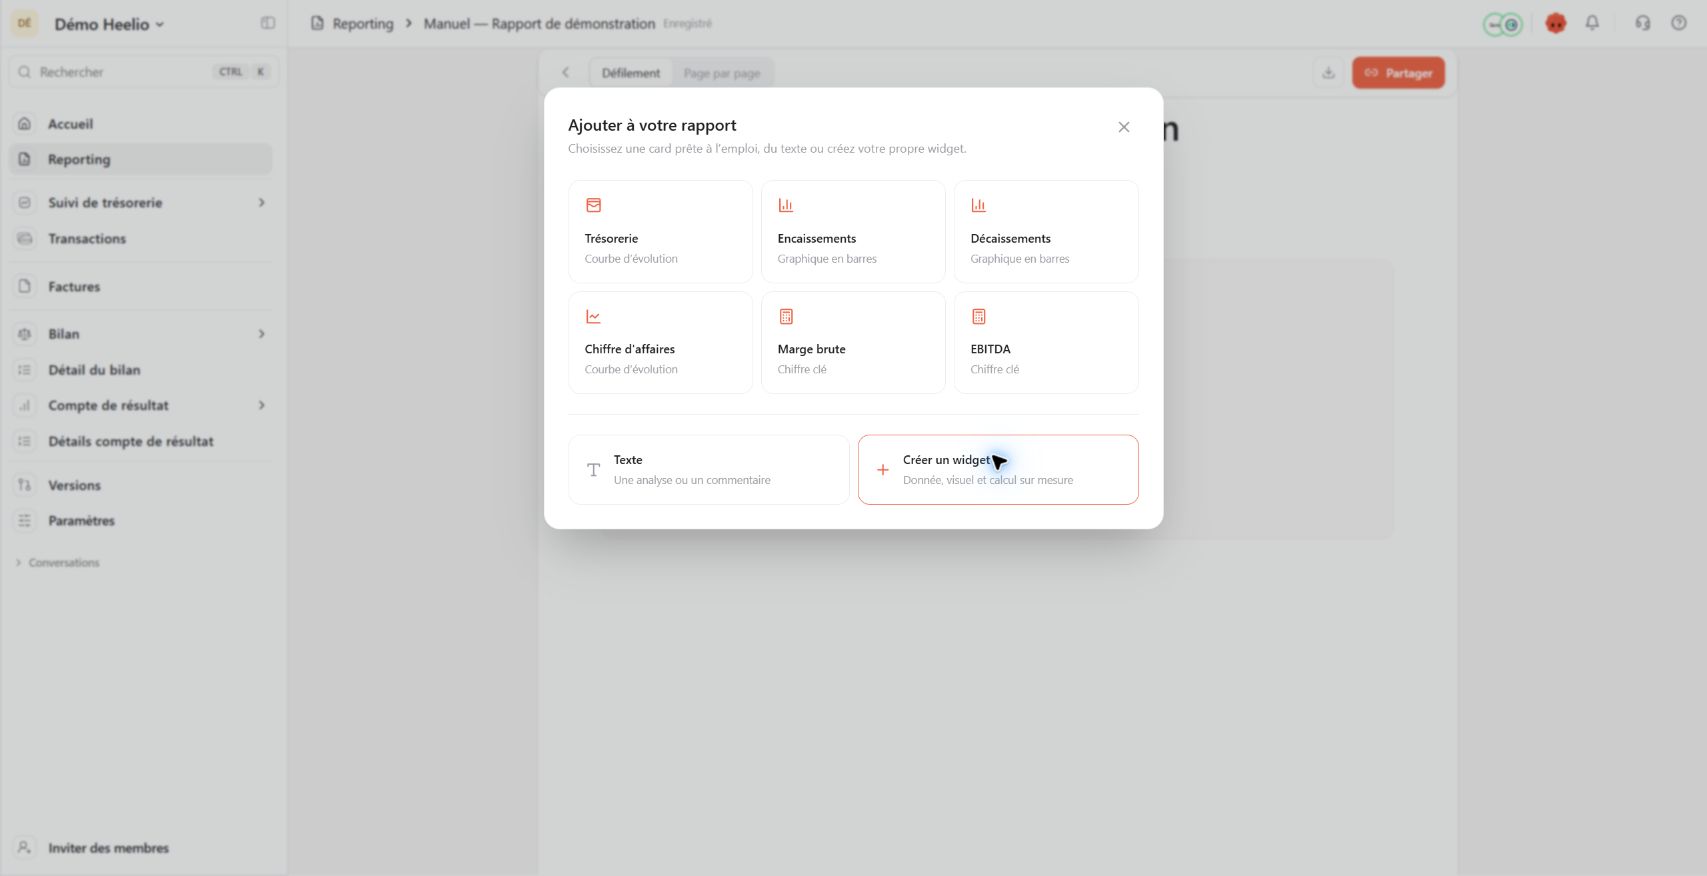This screenshot has height=876, width=1707.
Task: Close the Ajouter à votre rapport dialog
Action: [1124, 127]
